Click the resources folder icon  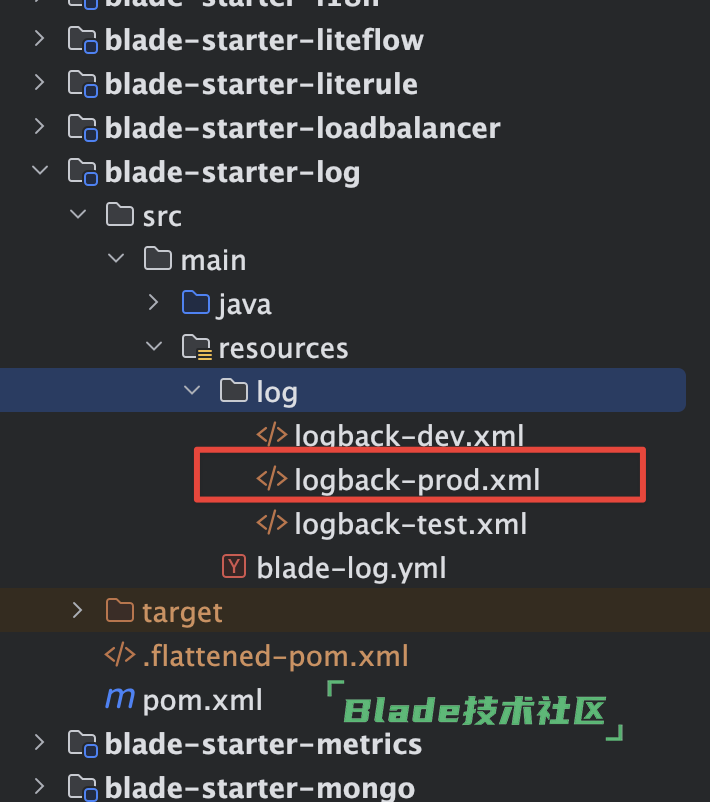pyautogui.click(x=196, y=348)
